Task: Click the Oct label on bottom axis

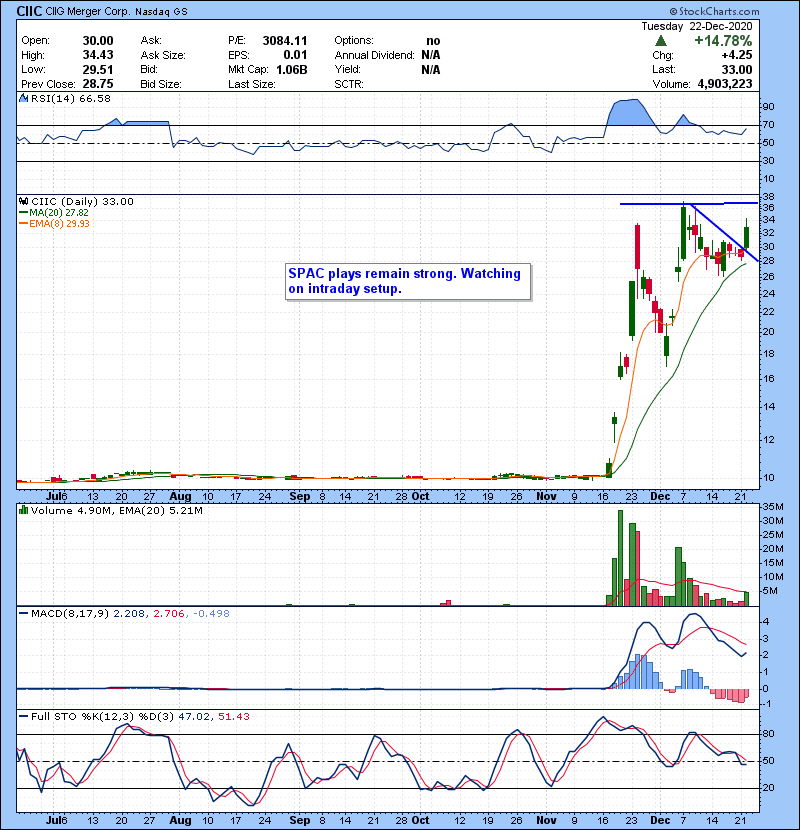Action: tap(420, 820)
